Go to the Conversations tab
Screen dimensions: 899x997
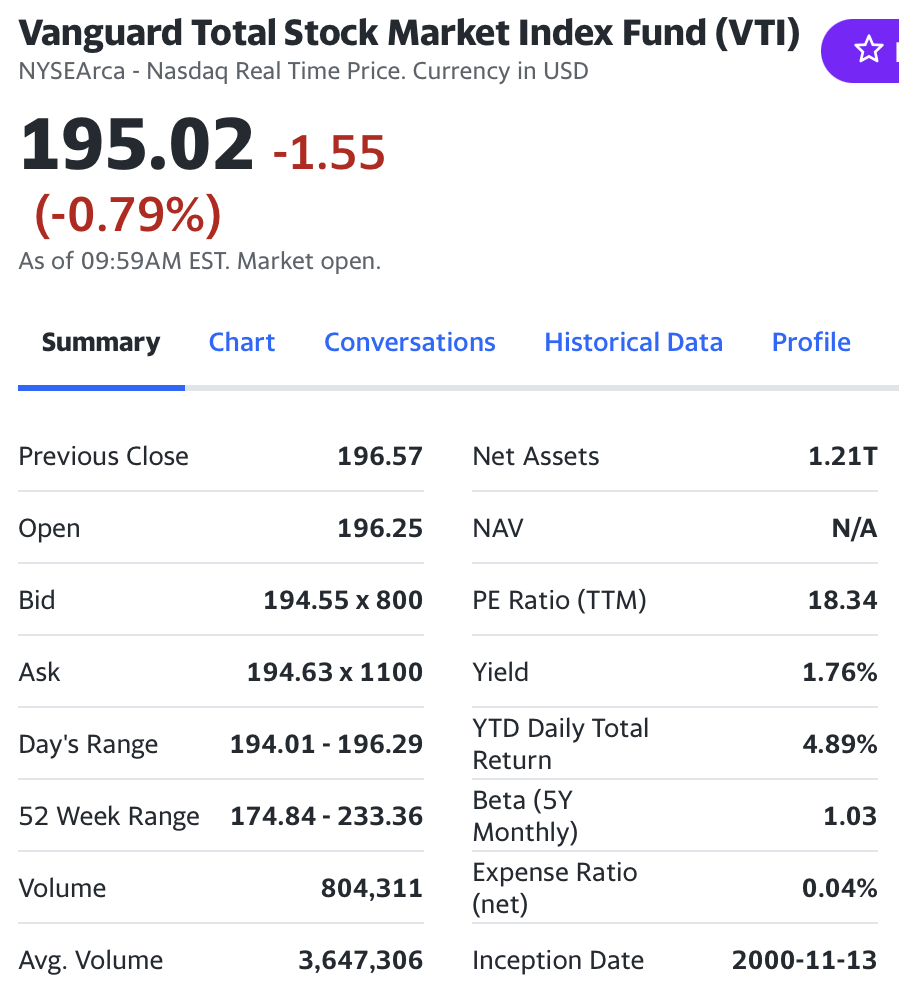[410, 342]
